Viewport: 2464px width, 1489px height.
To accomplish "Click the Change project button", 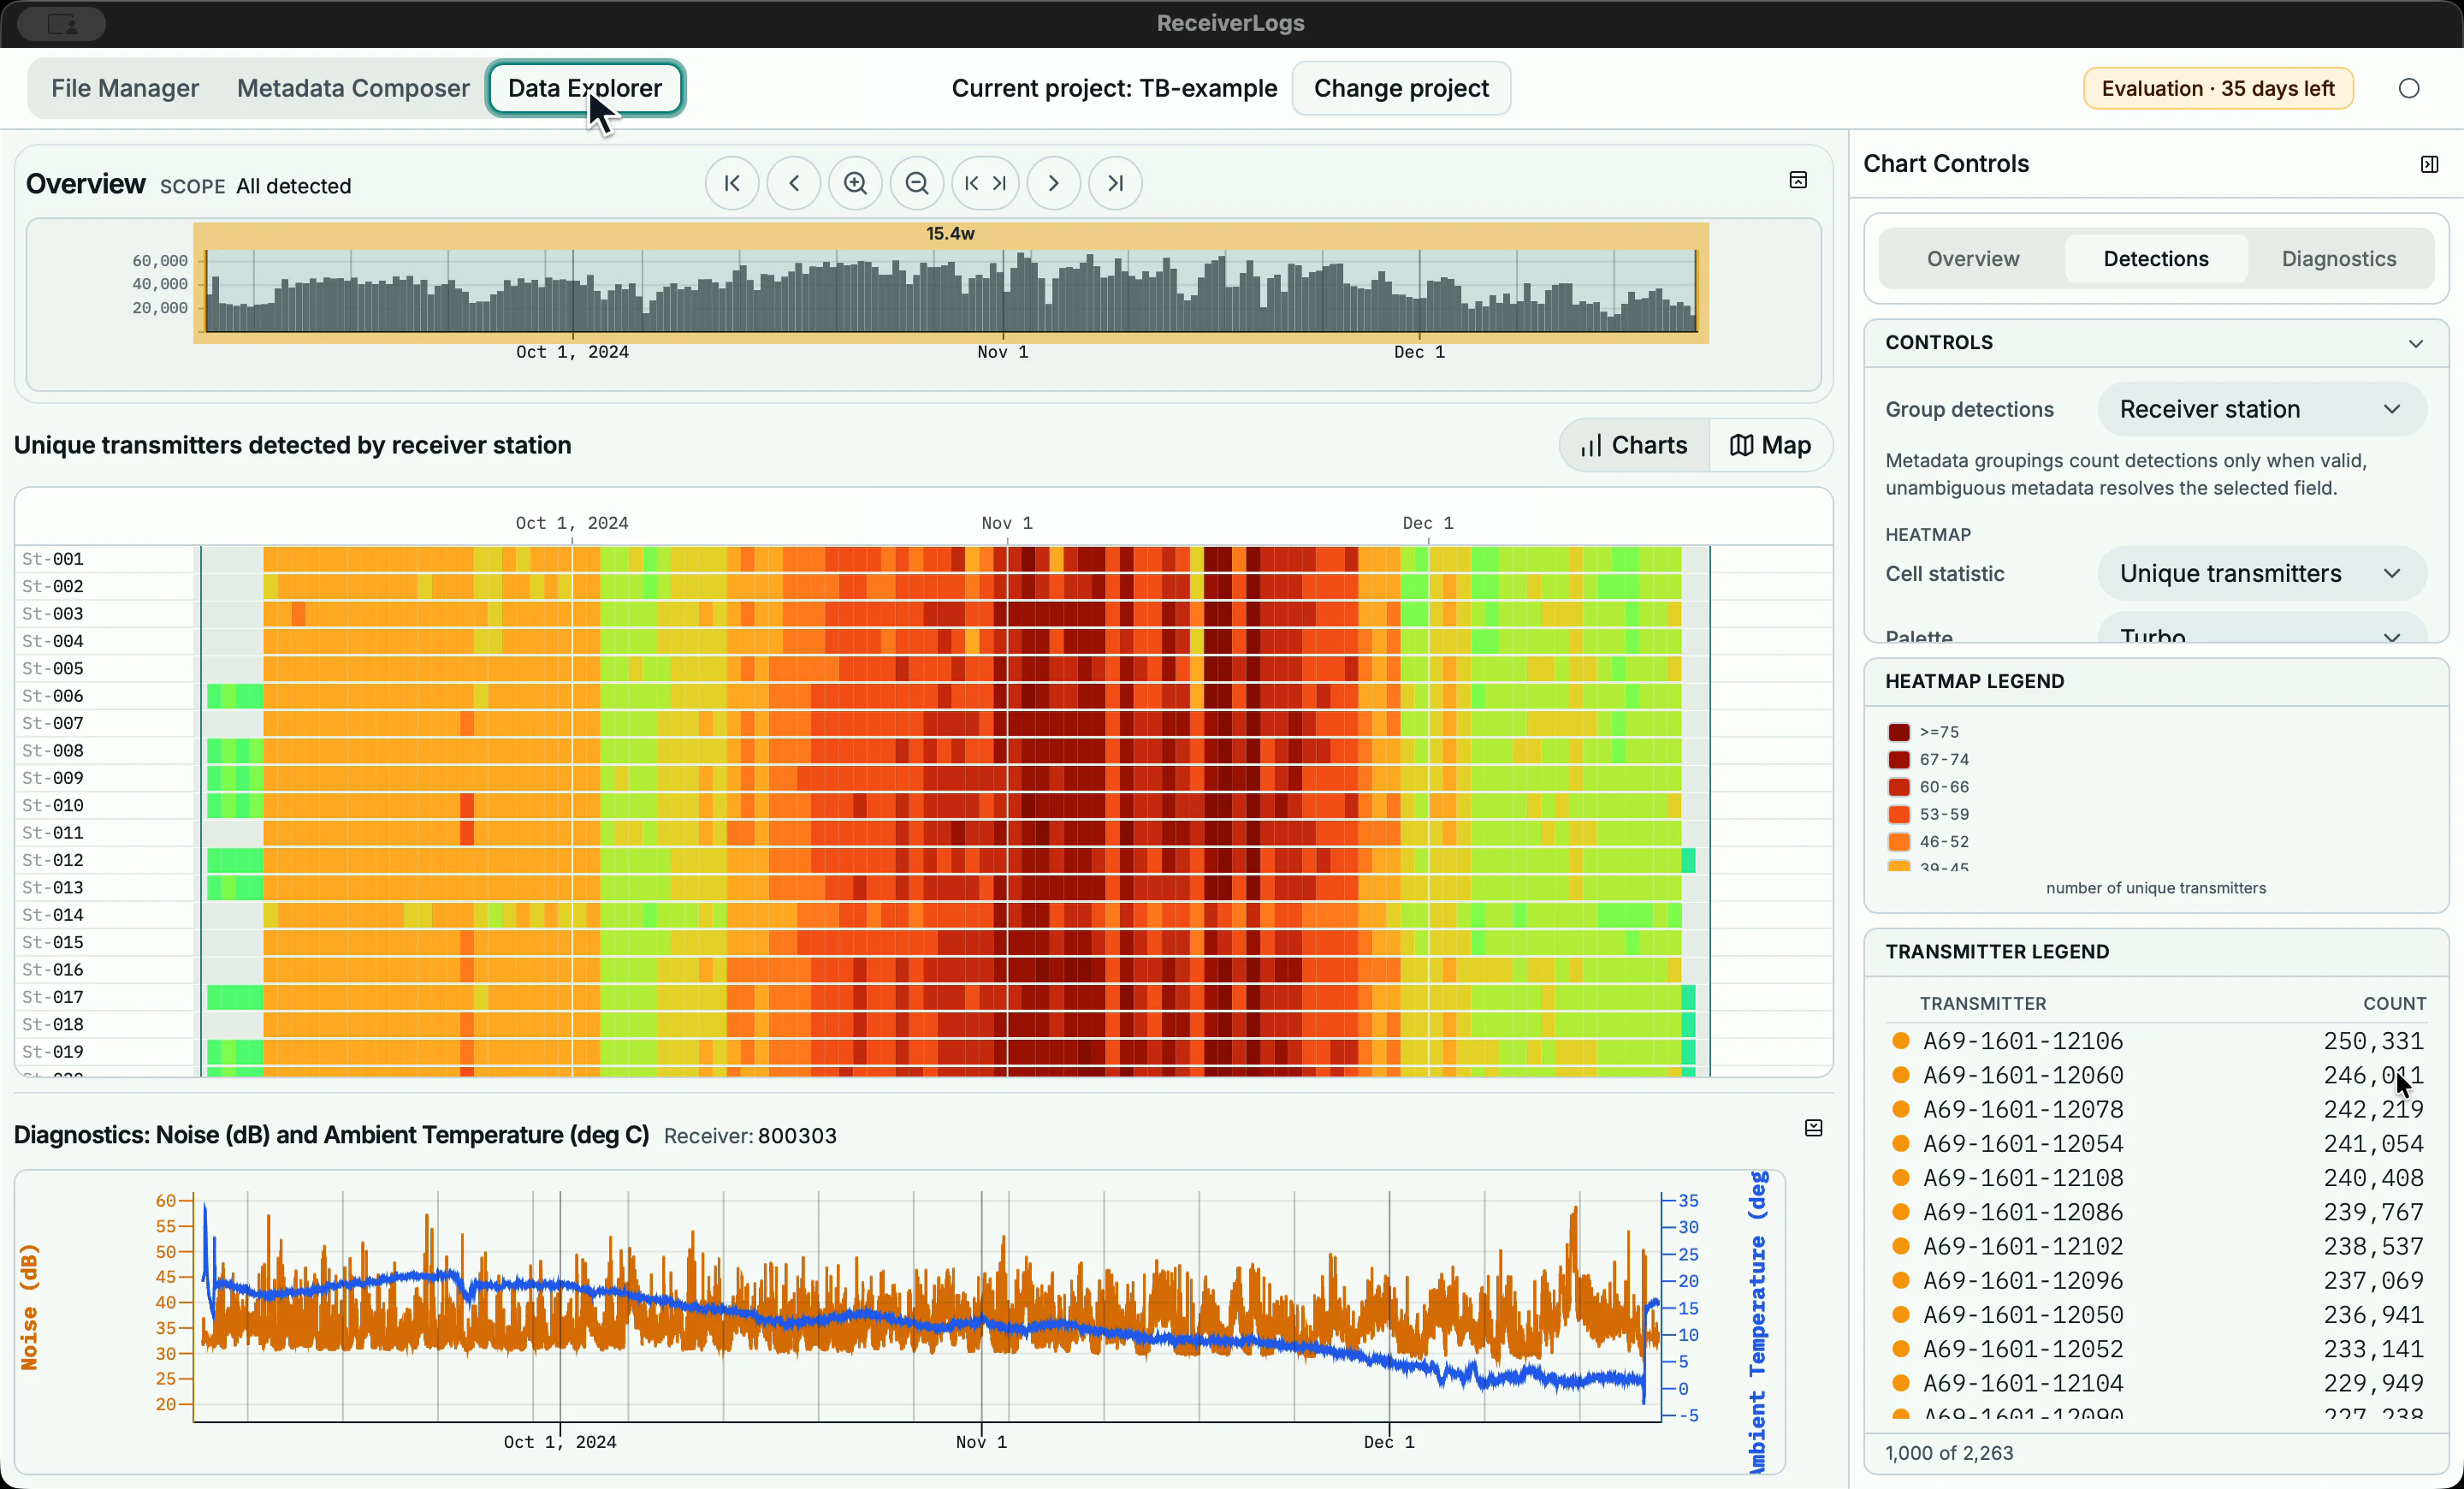I will click(1401, 88).
